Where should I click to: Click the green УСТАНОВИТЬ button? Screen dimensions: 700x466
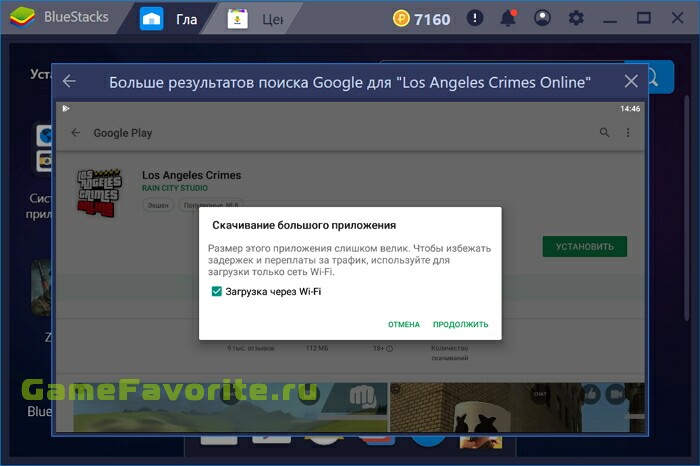585,246
